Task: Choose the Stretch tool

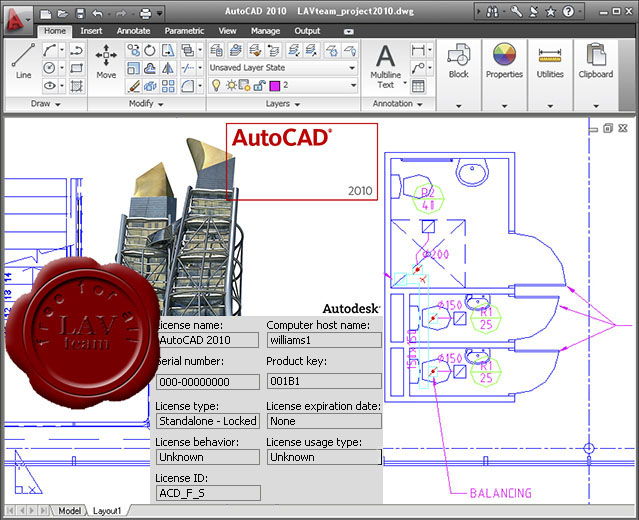Action: click(x=167, y=51)
